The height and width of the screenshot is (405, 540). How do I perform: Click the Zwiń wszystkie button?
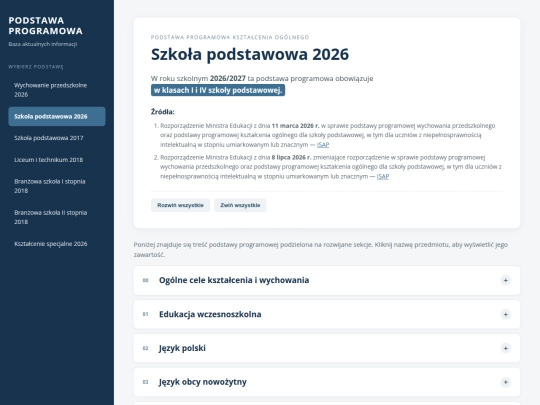point(240,205)
